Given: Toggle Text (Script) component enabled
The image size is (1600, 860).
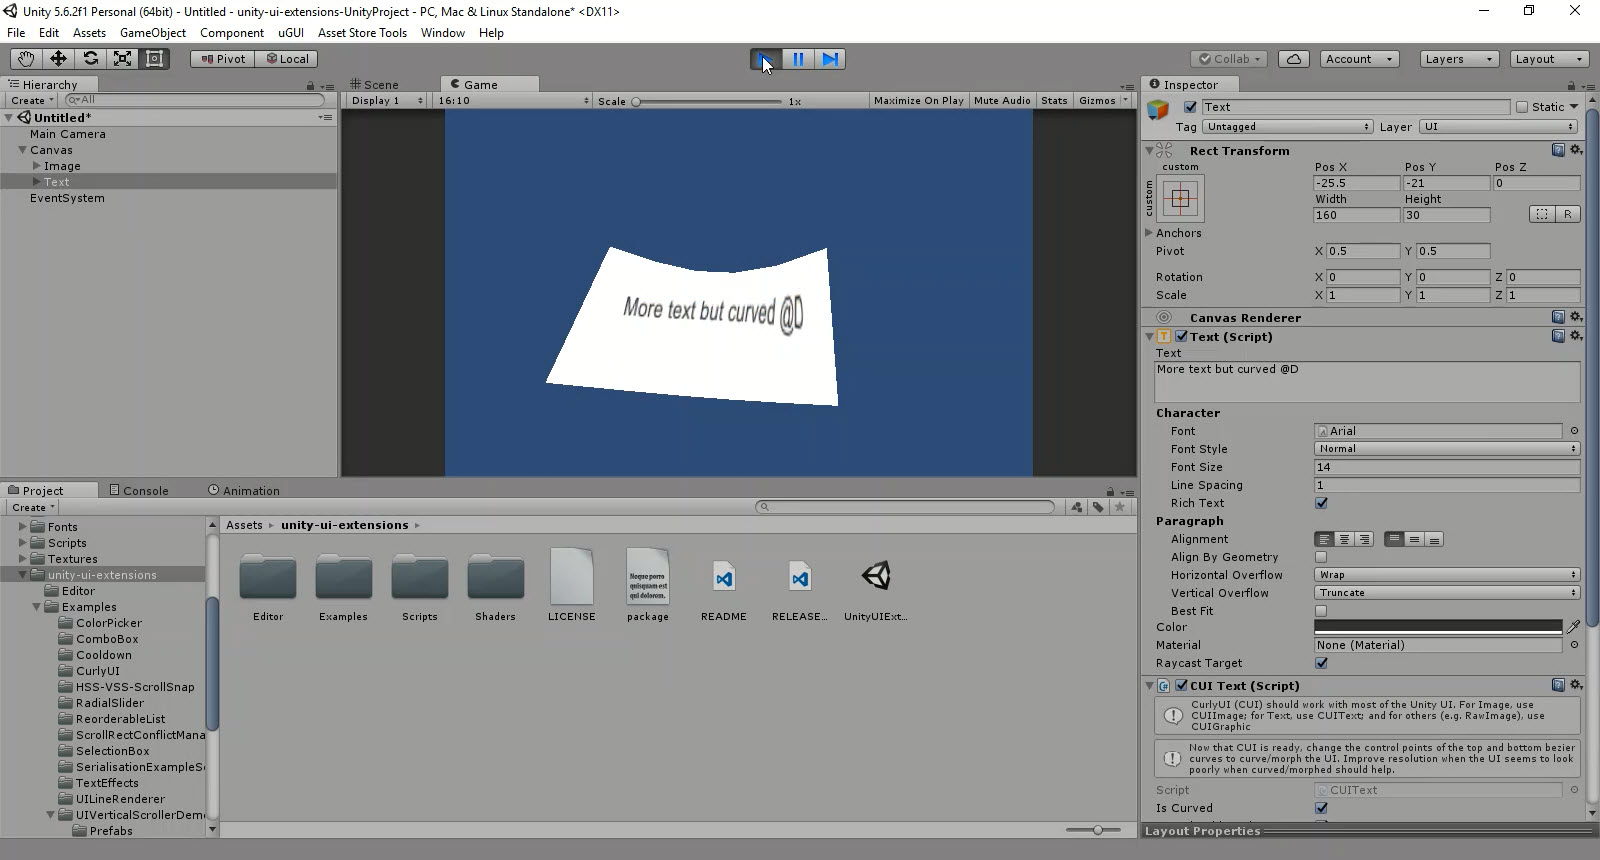Looking at the screenshot, I should coord(1182,336).
